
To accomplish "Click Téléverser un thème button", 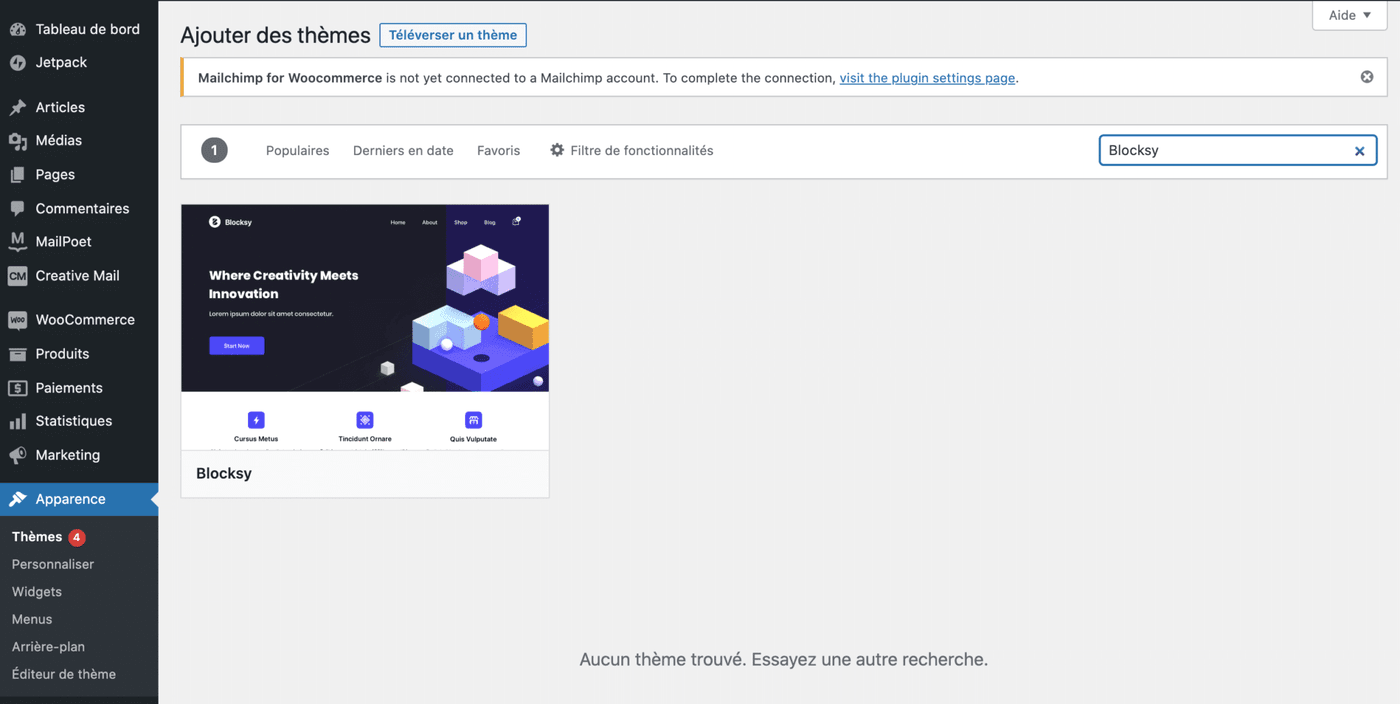I will (x=453, y=35).
